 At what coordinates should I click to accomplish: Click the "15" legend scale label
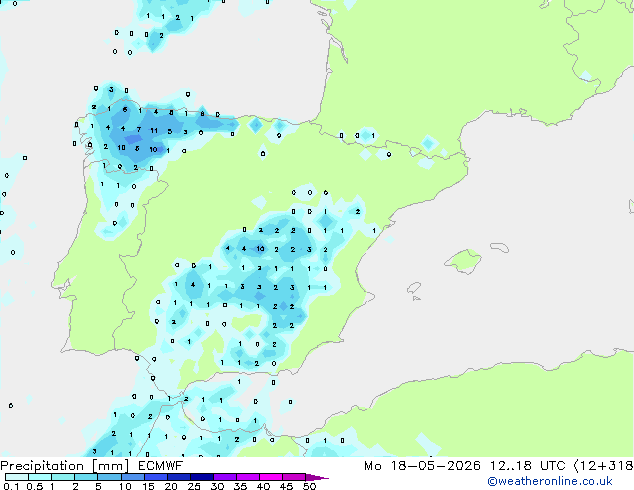click(148, 486)
